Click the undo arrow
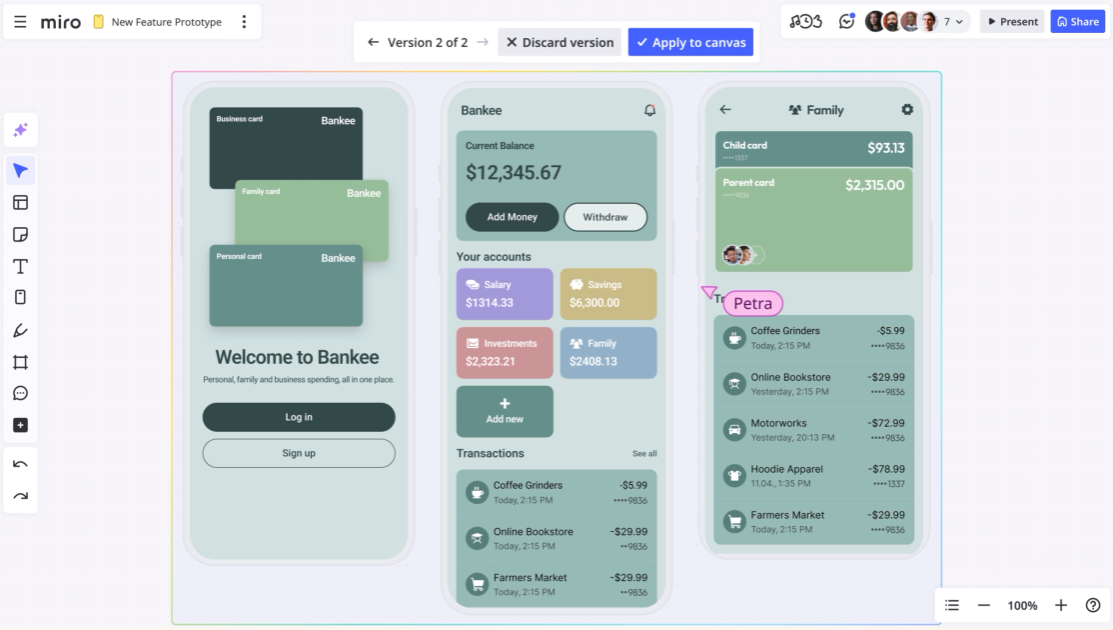1113x630 pixels. (20, 464)
